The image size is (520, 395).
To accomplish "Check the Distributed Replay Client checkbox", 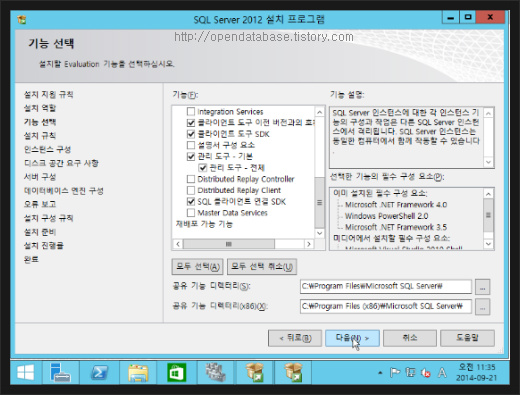I will (x=191, y=190).
